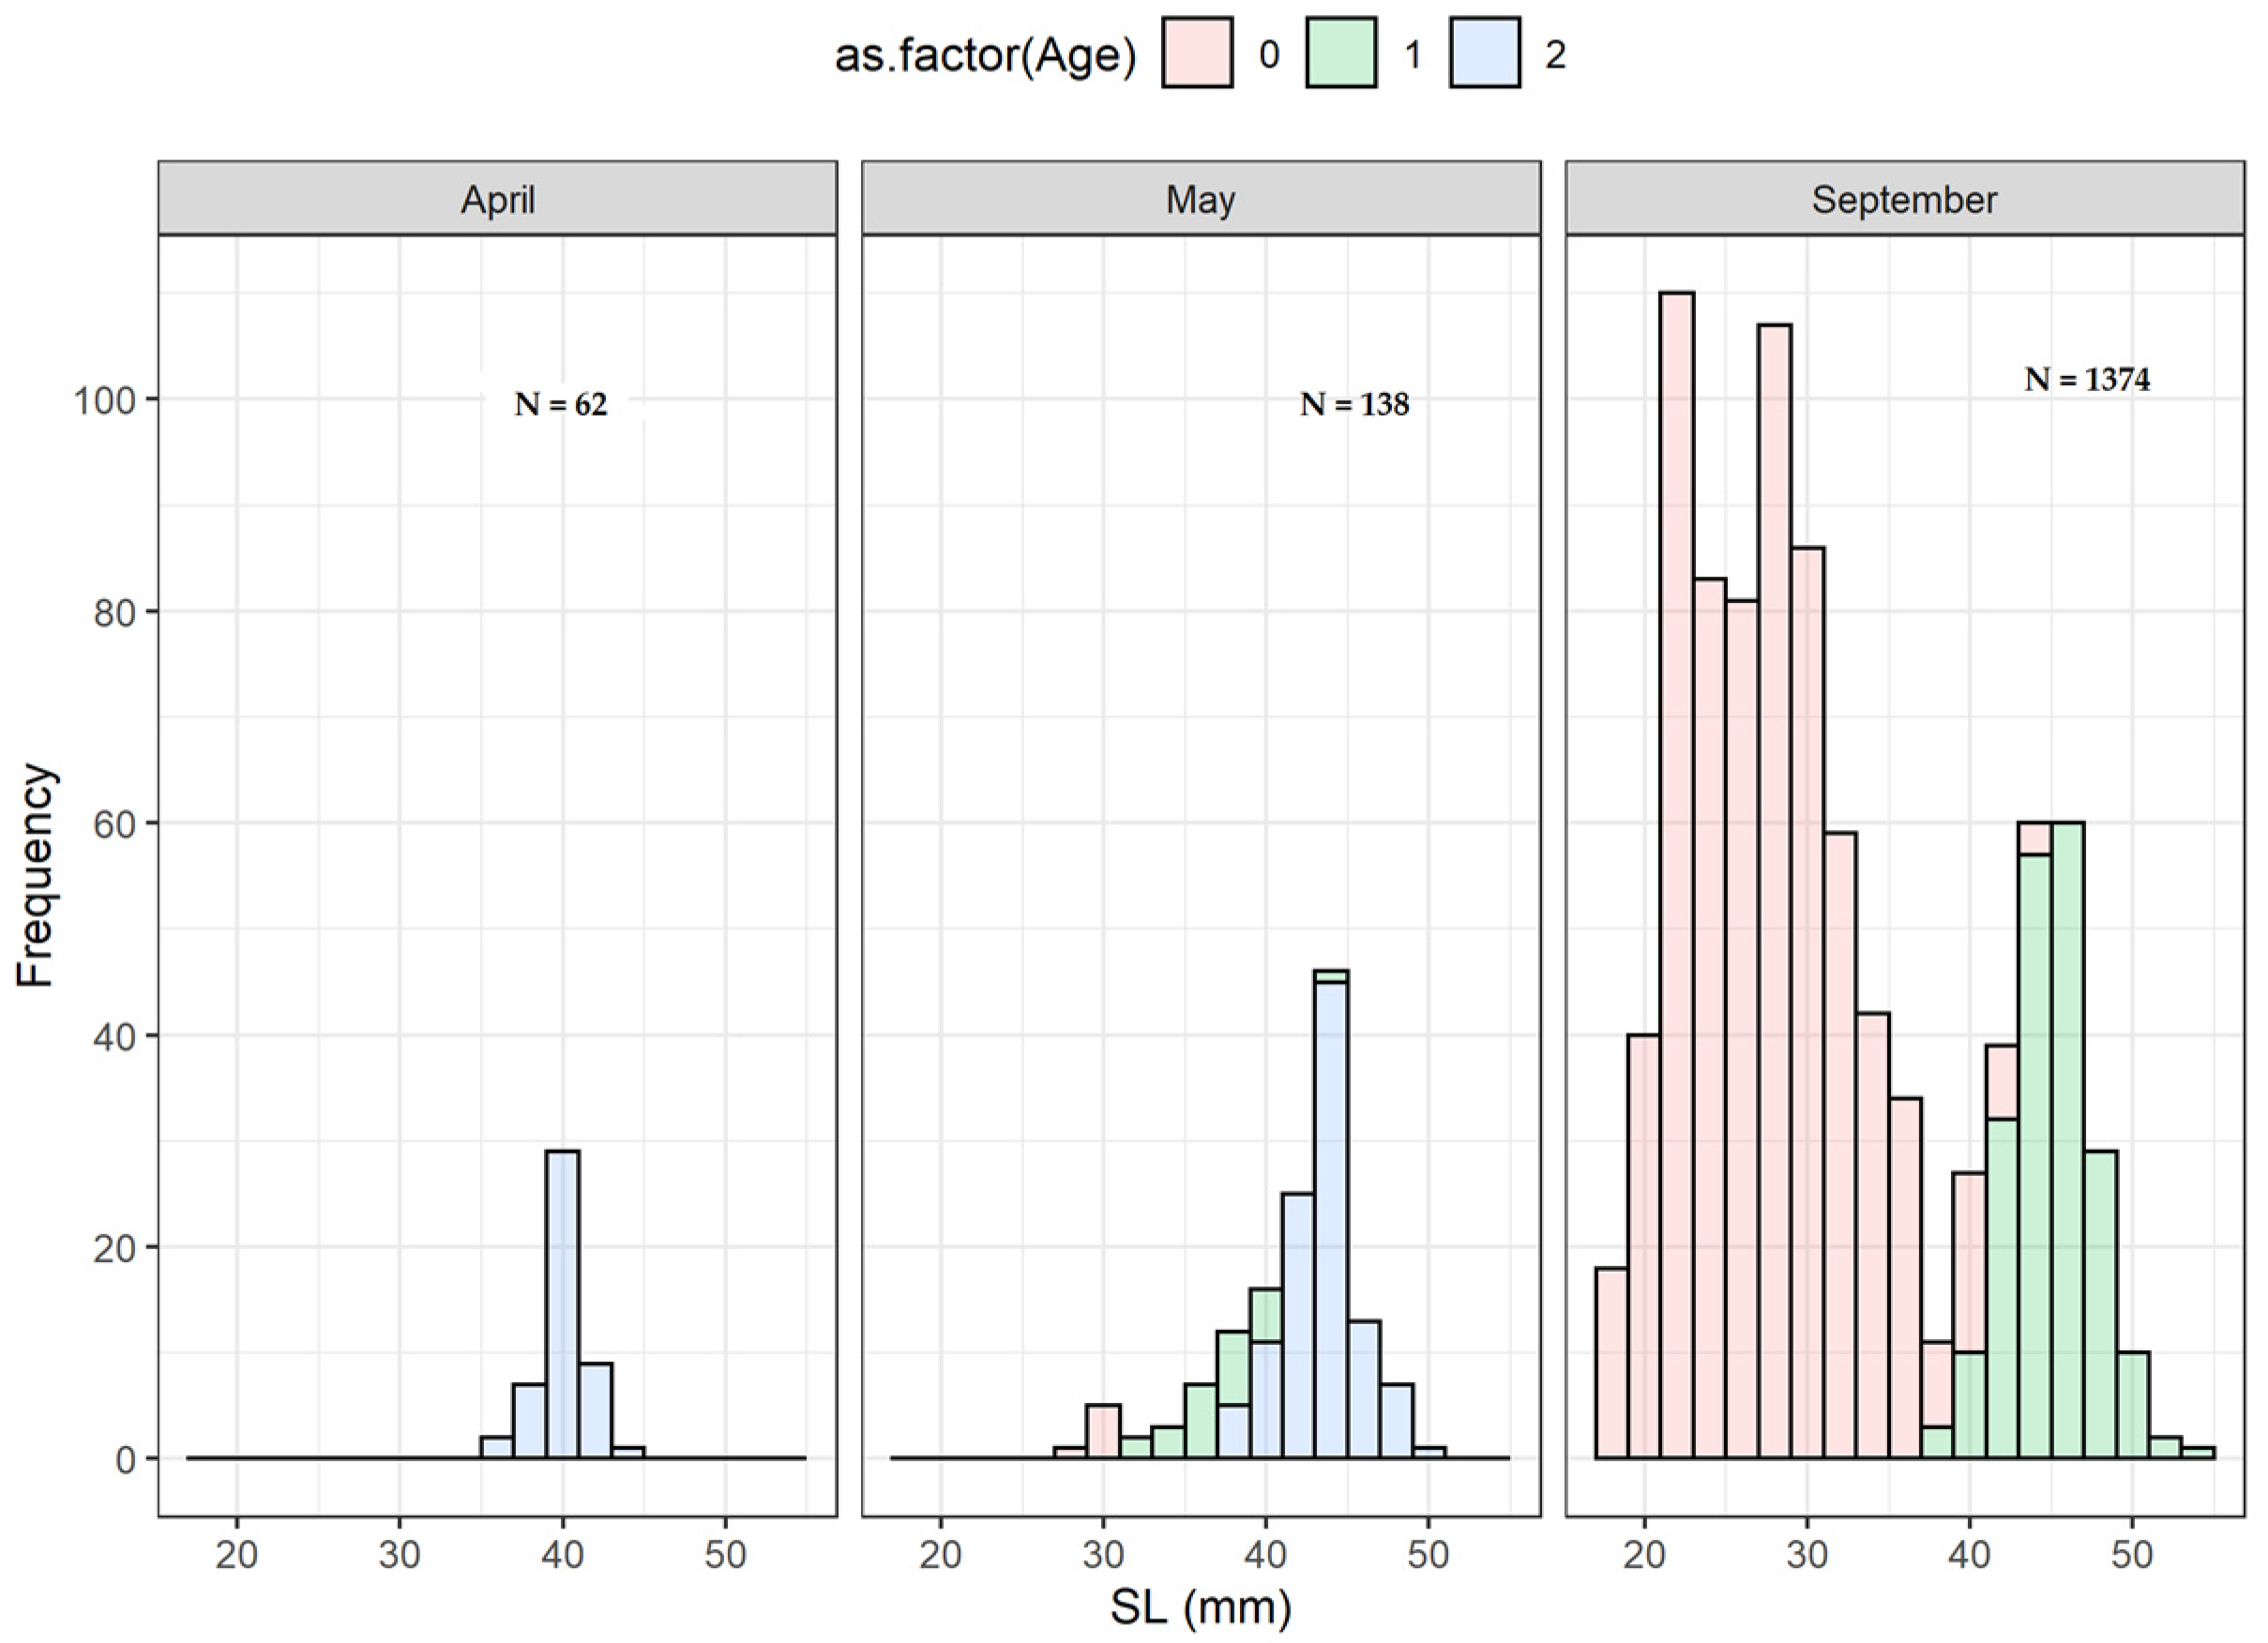Click the SL (mm) x-axis title
2268x1643 pixels.
1200,1607
